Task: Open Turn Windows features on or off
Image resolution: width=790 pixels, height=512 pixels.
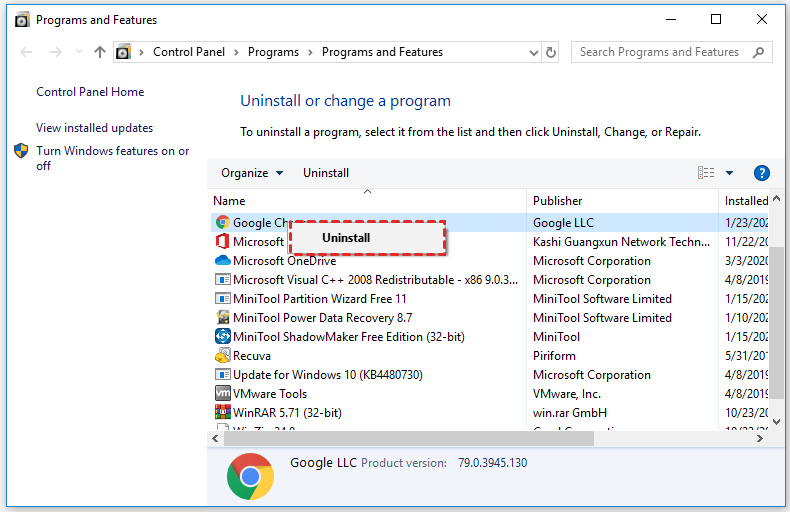Action: click(112, 158)
